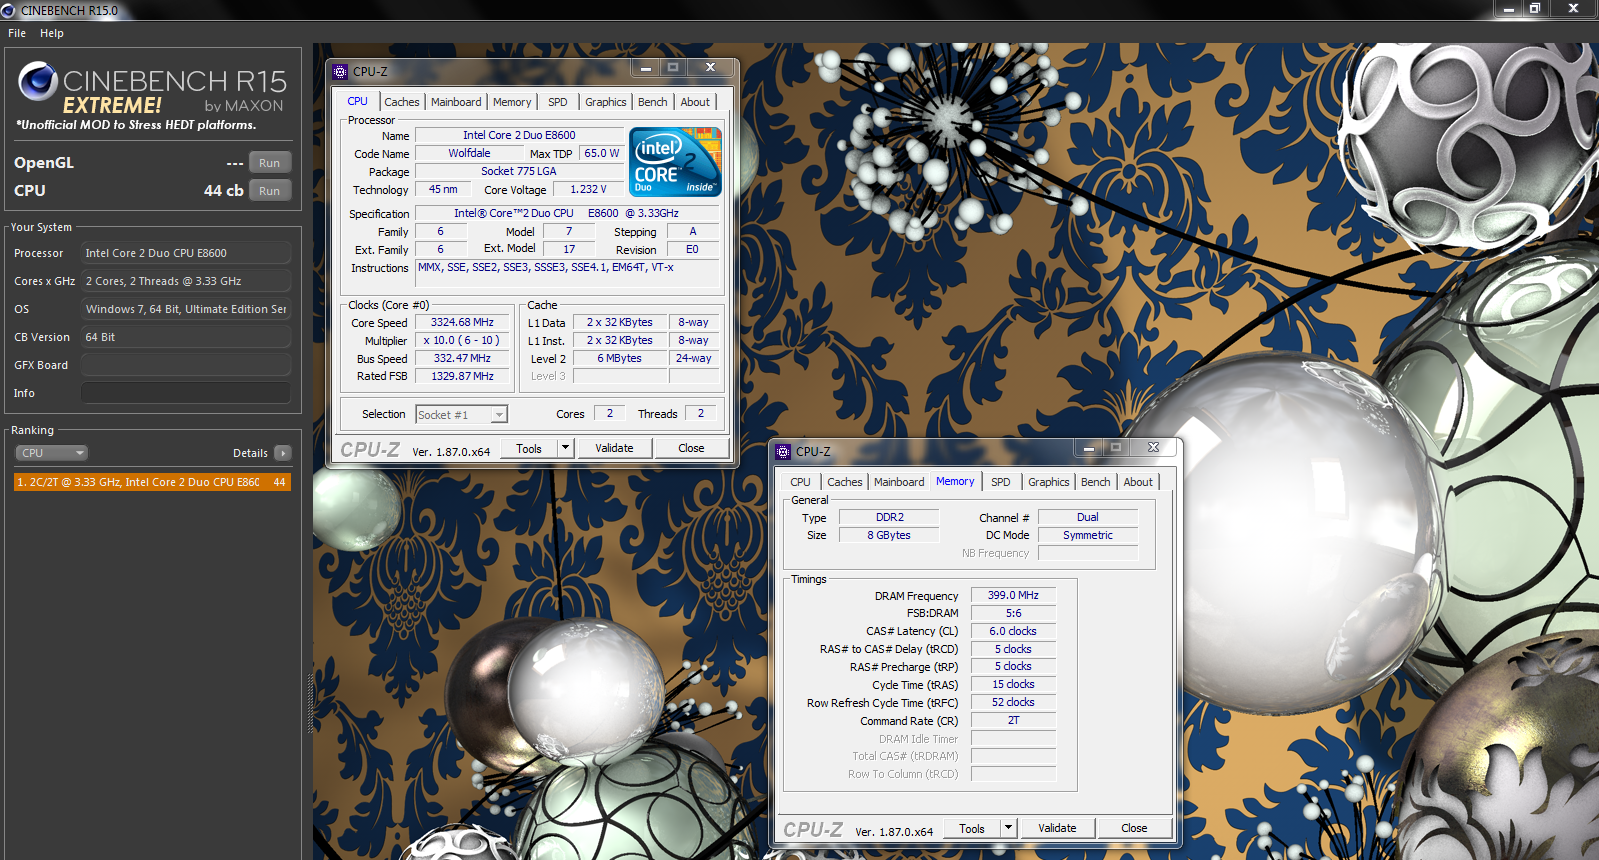Click the memory Type value DDR2
The width and height of the screenshot is (1599, 860).
tap(889, 517)
